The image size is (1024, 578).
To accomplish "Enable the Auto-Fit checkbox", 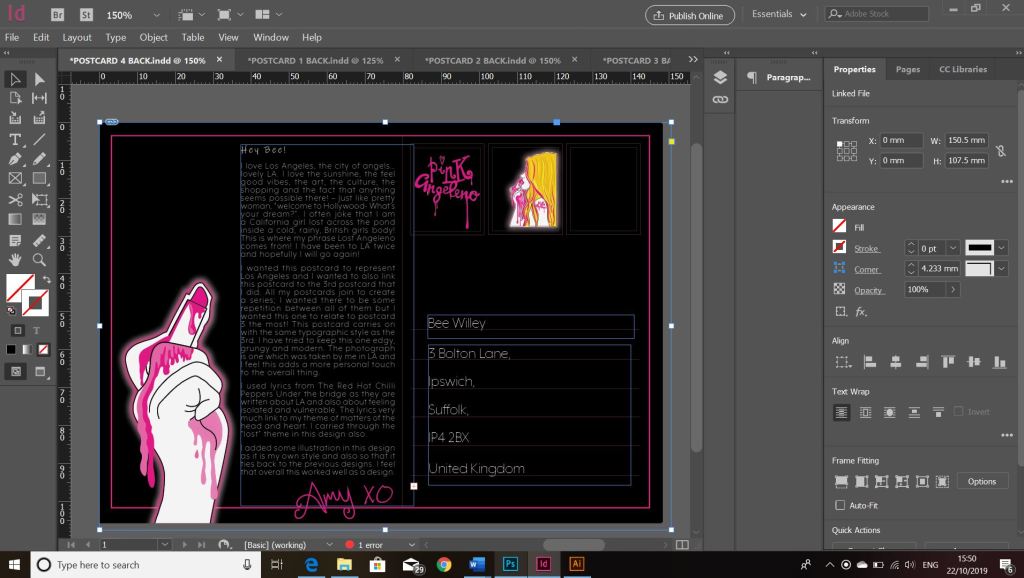I will pos(839,505).
